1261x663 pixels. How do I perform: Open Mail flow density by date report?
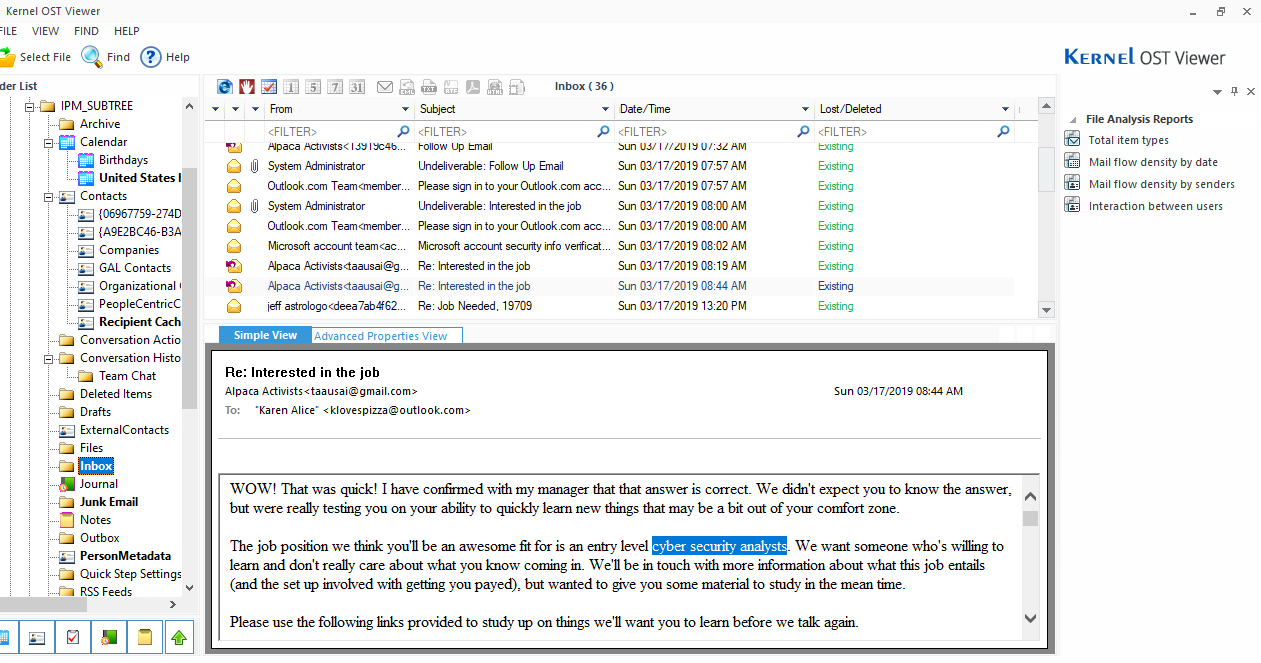tap(1152, 162)
